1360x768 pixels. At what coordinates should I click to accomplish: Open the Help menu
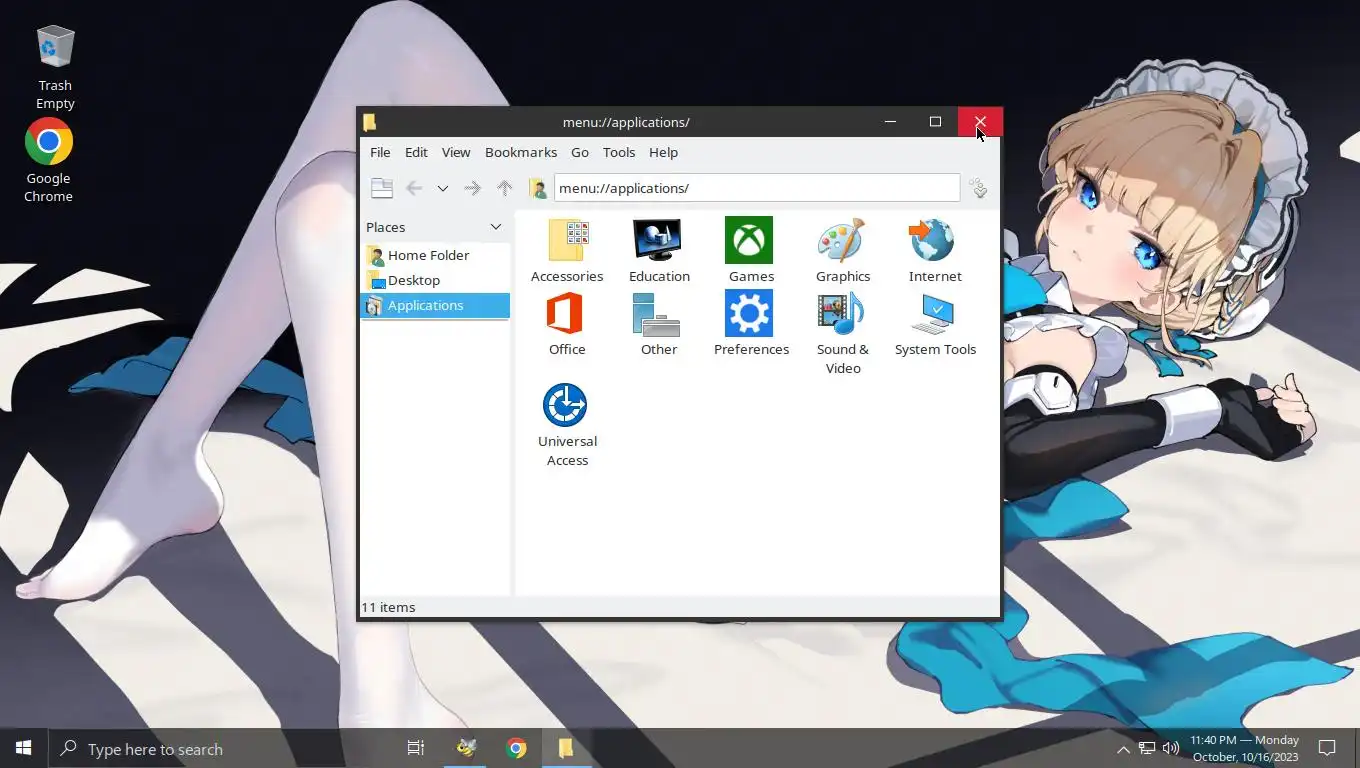[663, 152]
